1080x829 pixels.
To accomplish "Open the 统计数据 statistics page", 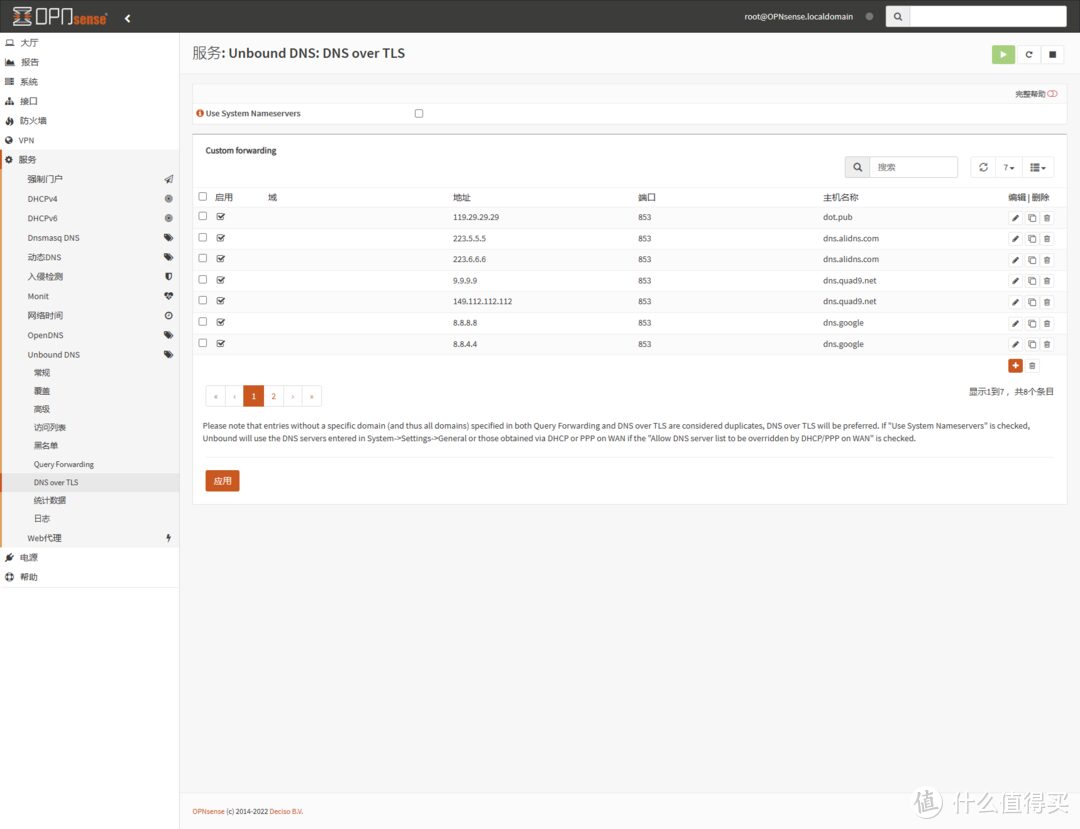I will (x=50, y=501).
